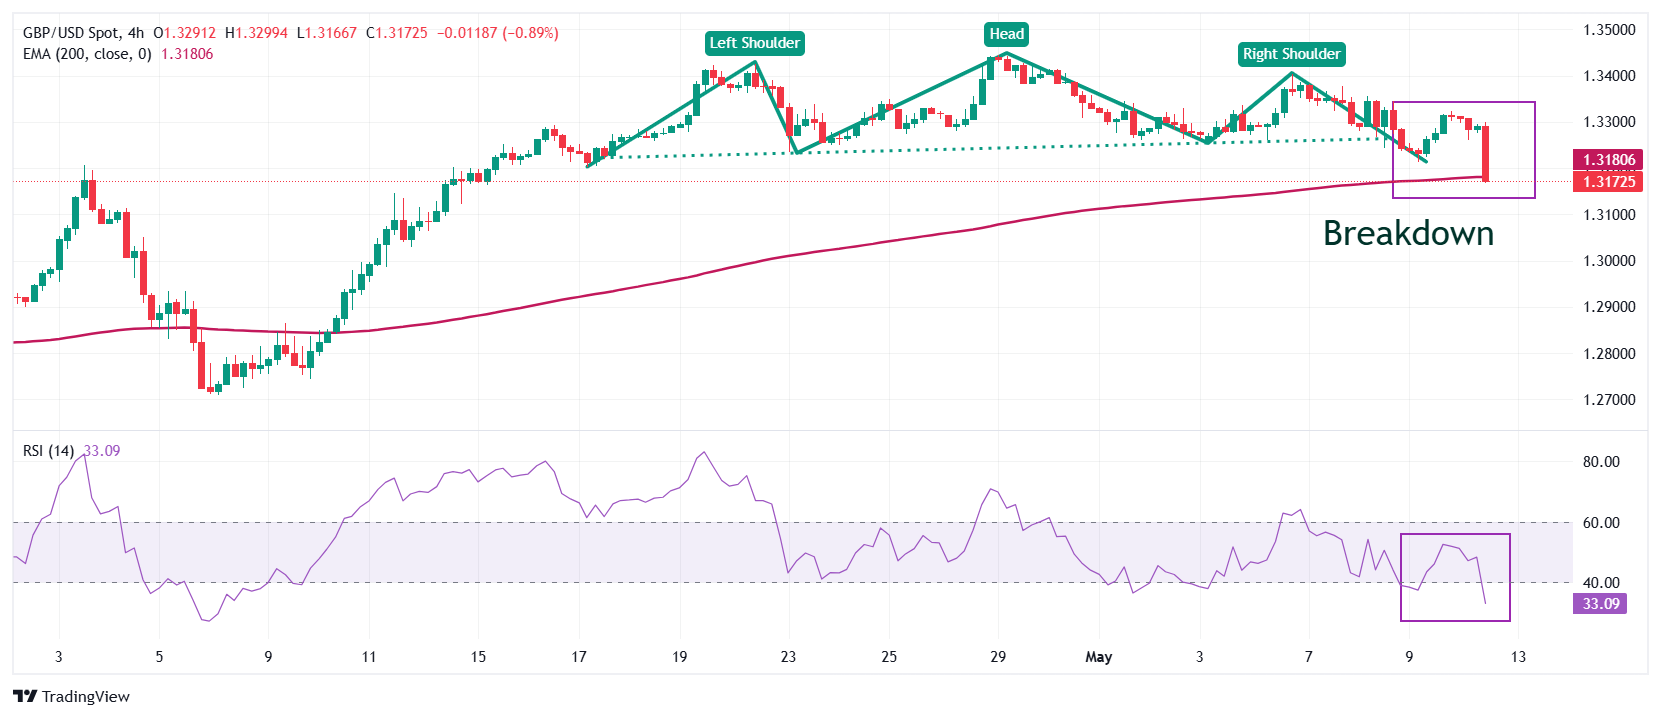Image resolution: width=1661 pixels, height=718 pixels.
Task: Click the TradingView brand text
Action: pos(86,697)
